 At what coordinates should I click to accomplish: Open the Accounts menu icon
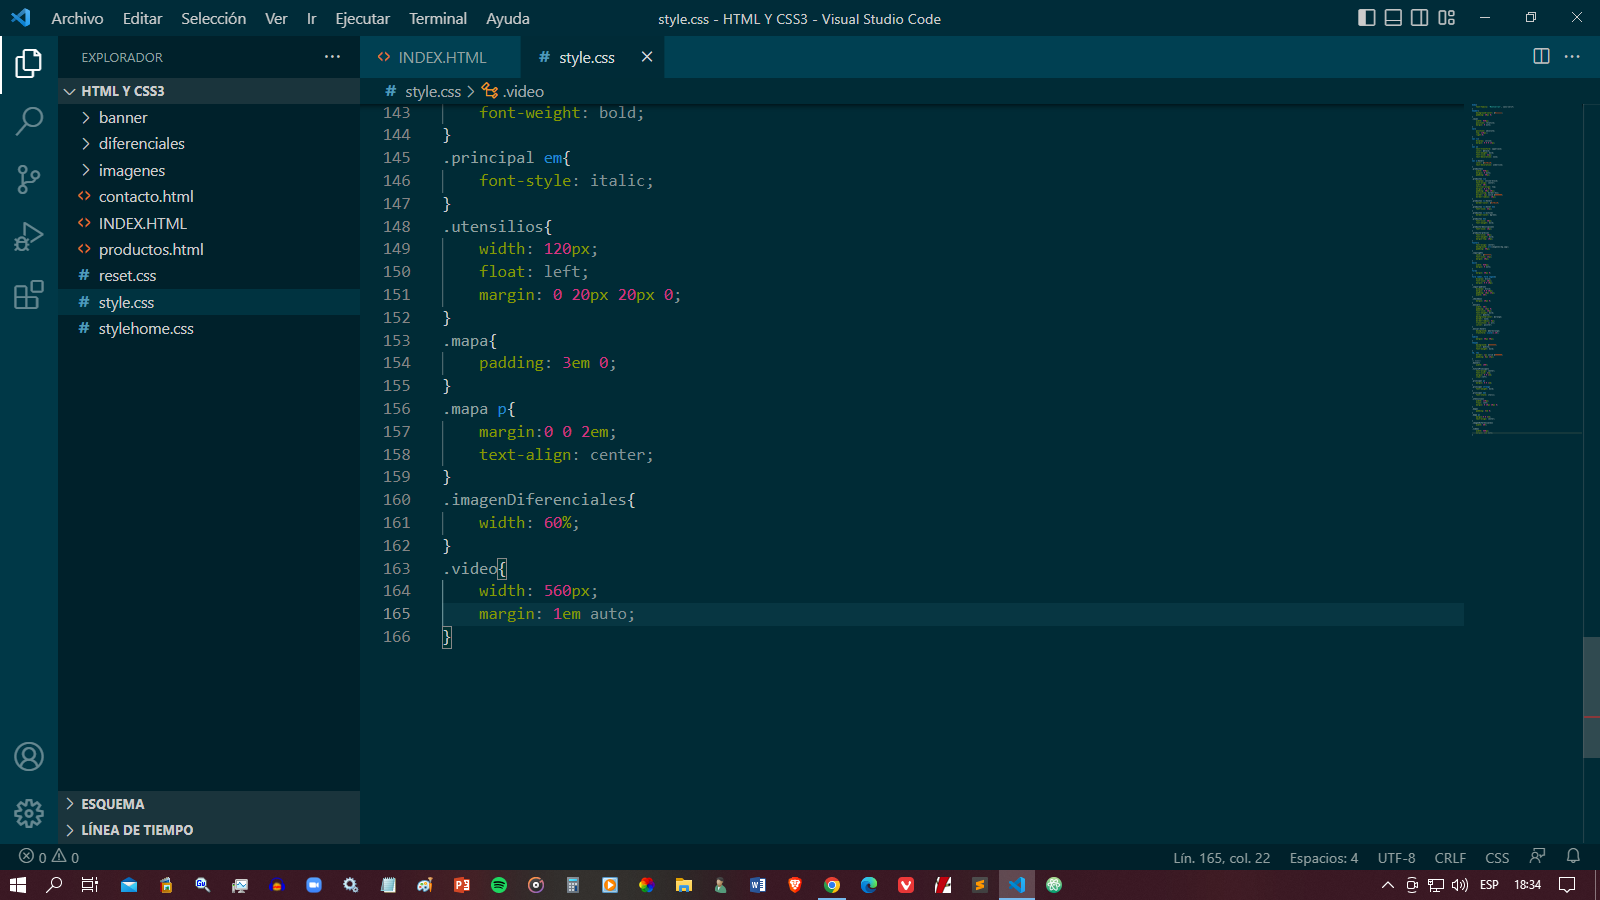point(29,757)
